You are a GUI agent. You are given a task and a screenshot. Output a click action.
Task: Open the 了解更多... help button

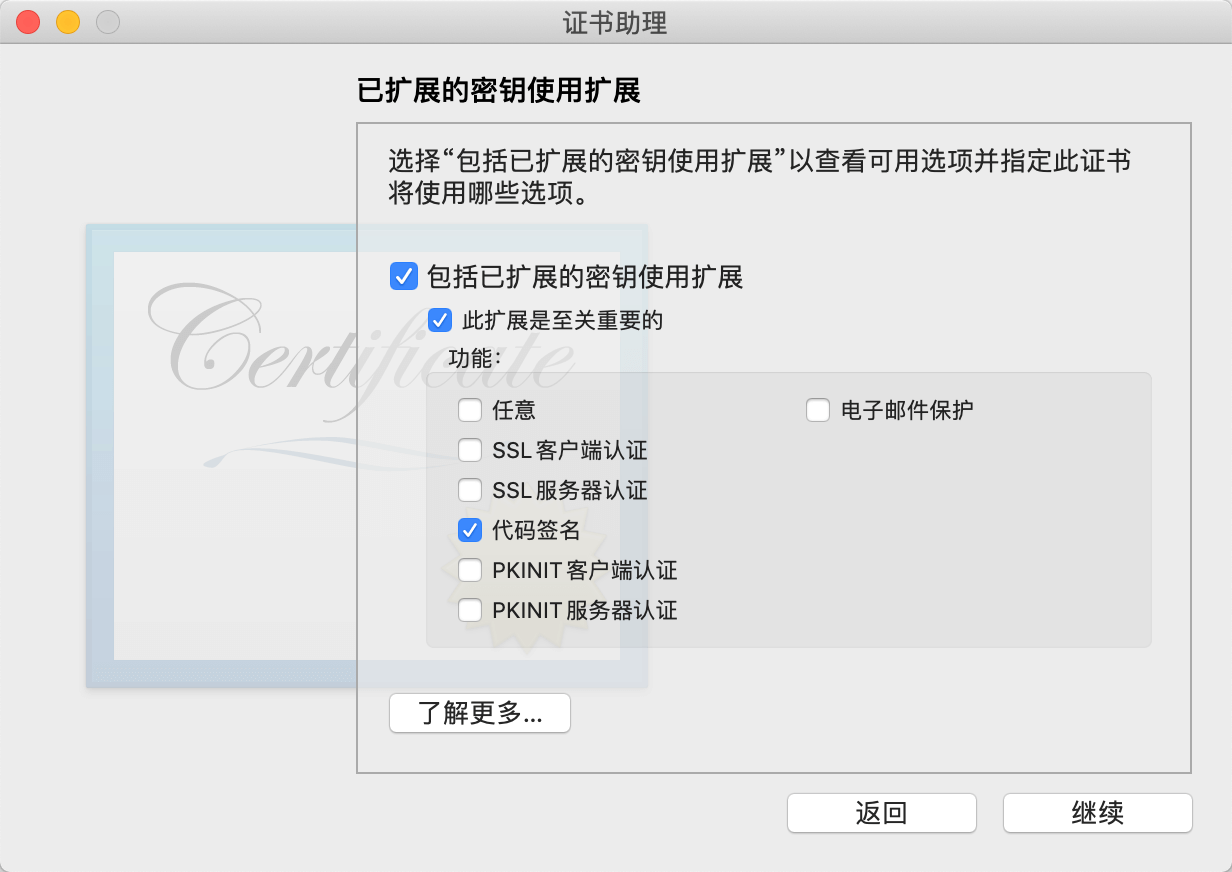click(x=480, y=713)
